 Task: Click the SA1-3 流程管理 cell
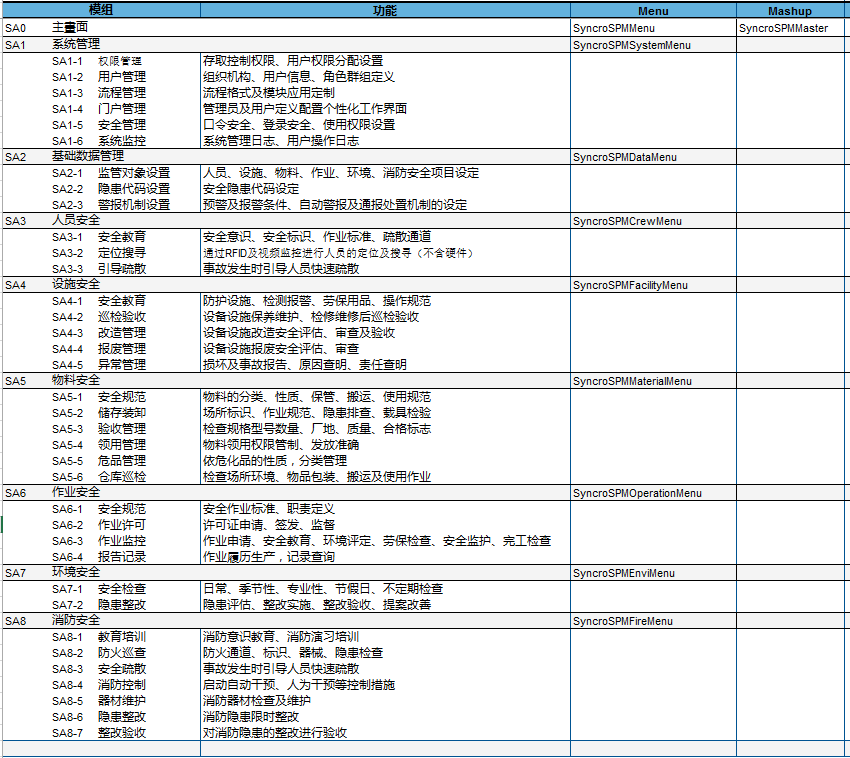pos(101,93)
